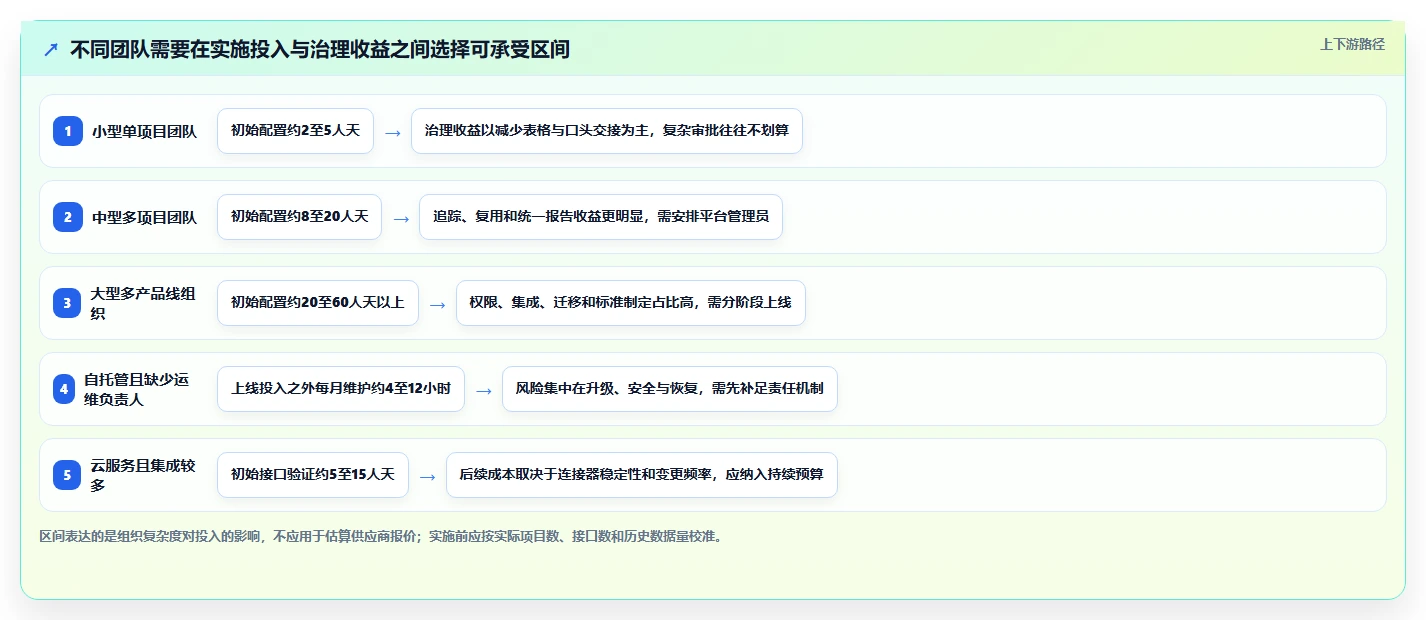Click the footnote starting 区间表达的是组织复杂度

click(380, 536)
